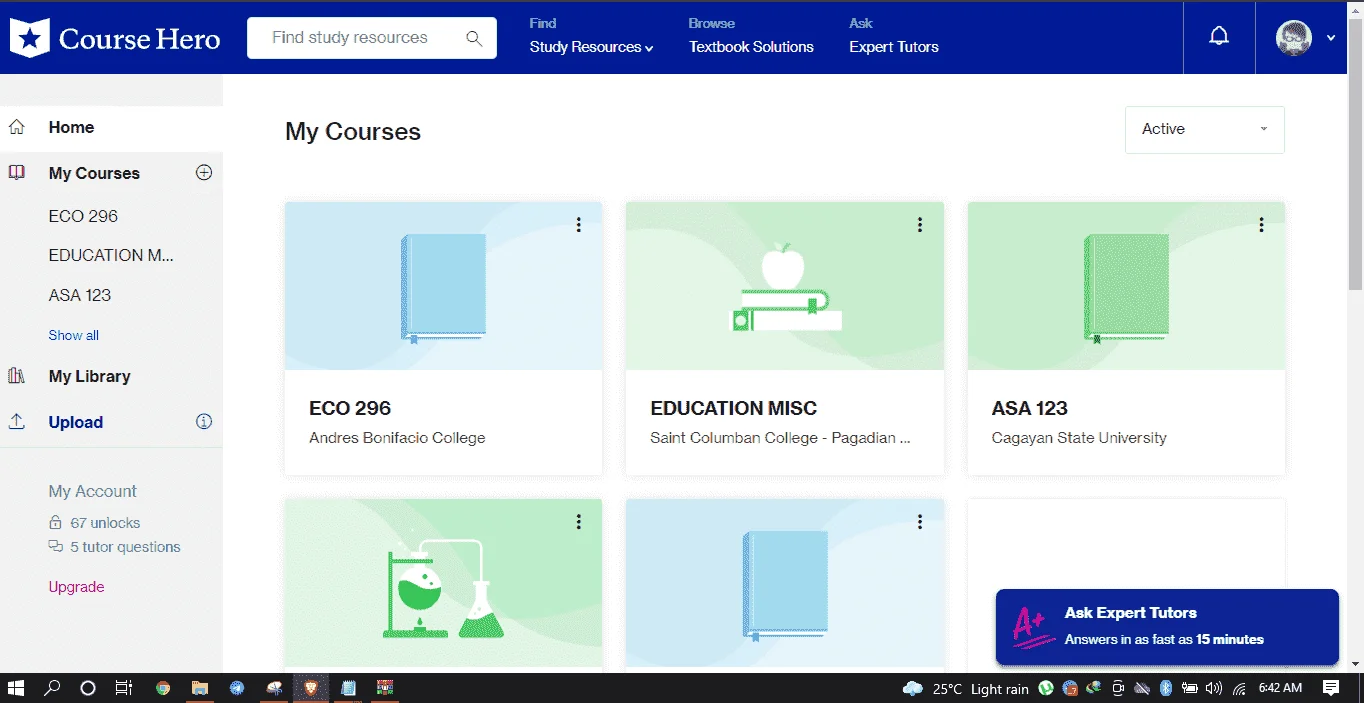Expand the chevron beside the profile avatar
The width and height of the screenshot is (1364, 703).
[x=1331, y=38]
